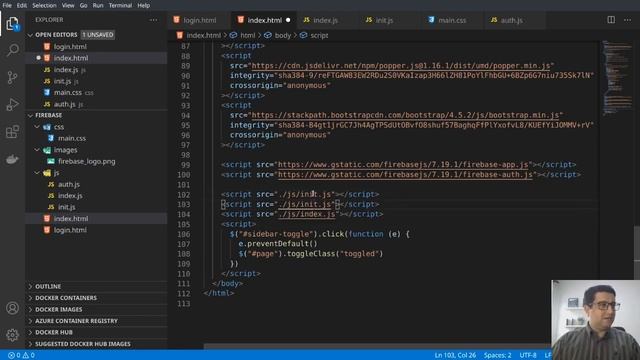Click the horizontal editor scrollbar
Image resolution: width=640 pixels, height=360 pixels.
377,347
